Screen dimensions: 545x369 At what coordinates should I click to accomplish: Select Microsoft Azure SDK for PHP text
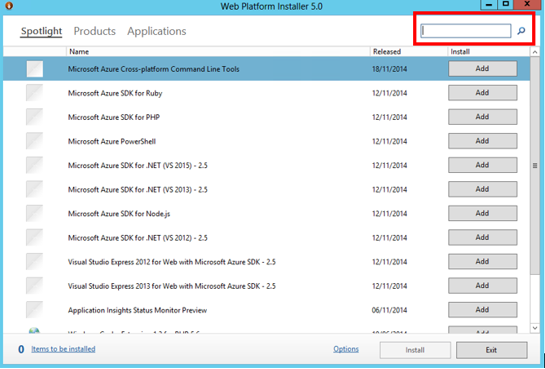click(x=114, y=117)
